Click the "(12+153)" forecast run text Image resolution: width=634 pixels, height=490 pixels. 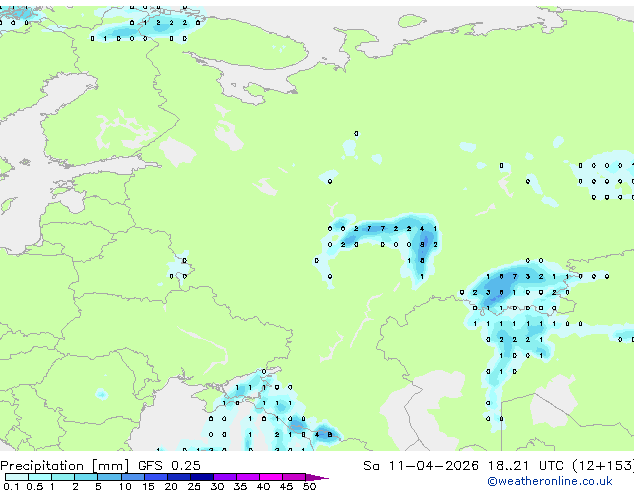point(603,466)
